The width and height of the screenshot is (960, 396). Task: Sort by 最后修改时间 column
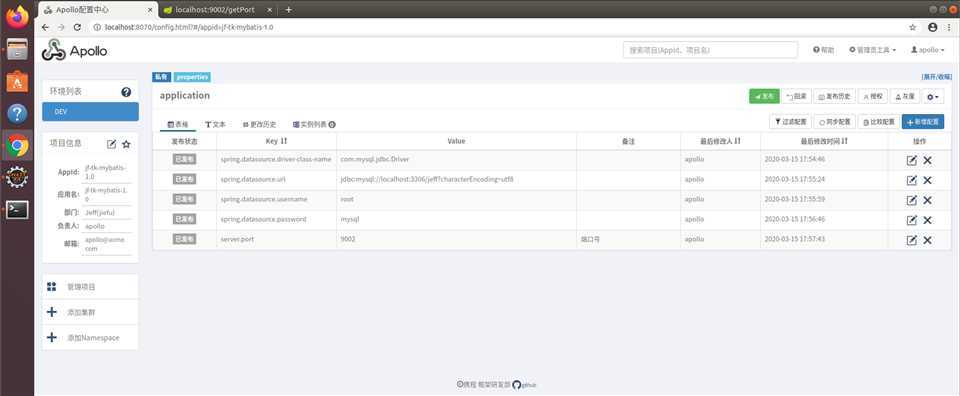click(x=844, y=141)
